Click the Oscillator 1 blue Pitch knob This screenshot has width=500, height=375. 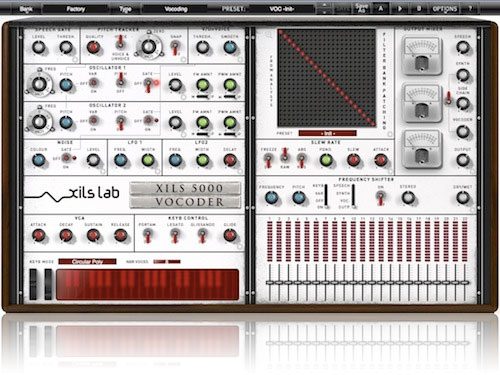pyautogui.click(x=66, y=85)
